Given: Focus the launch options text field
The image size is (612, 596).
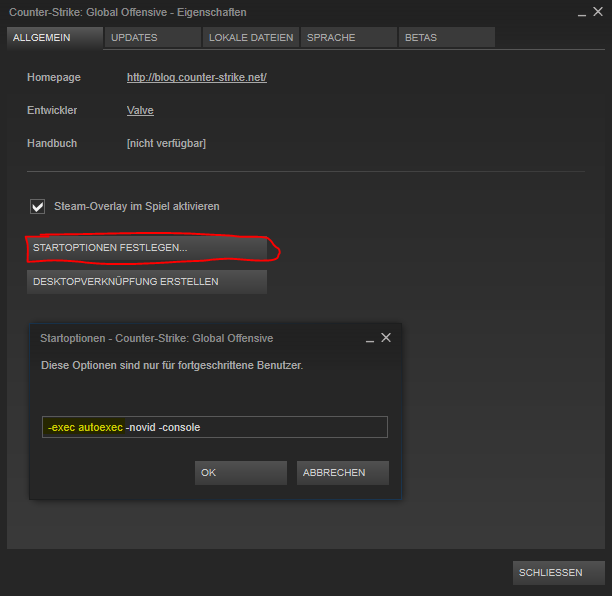Looking at the screenshot, I should pyautogui.click(x=215, y=427).
